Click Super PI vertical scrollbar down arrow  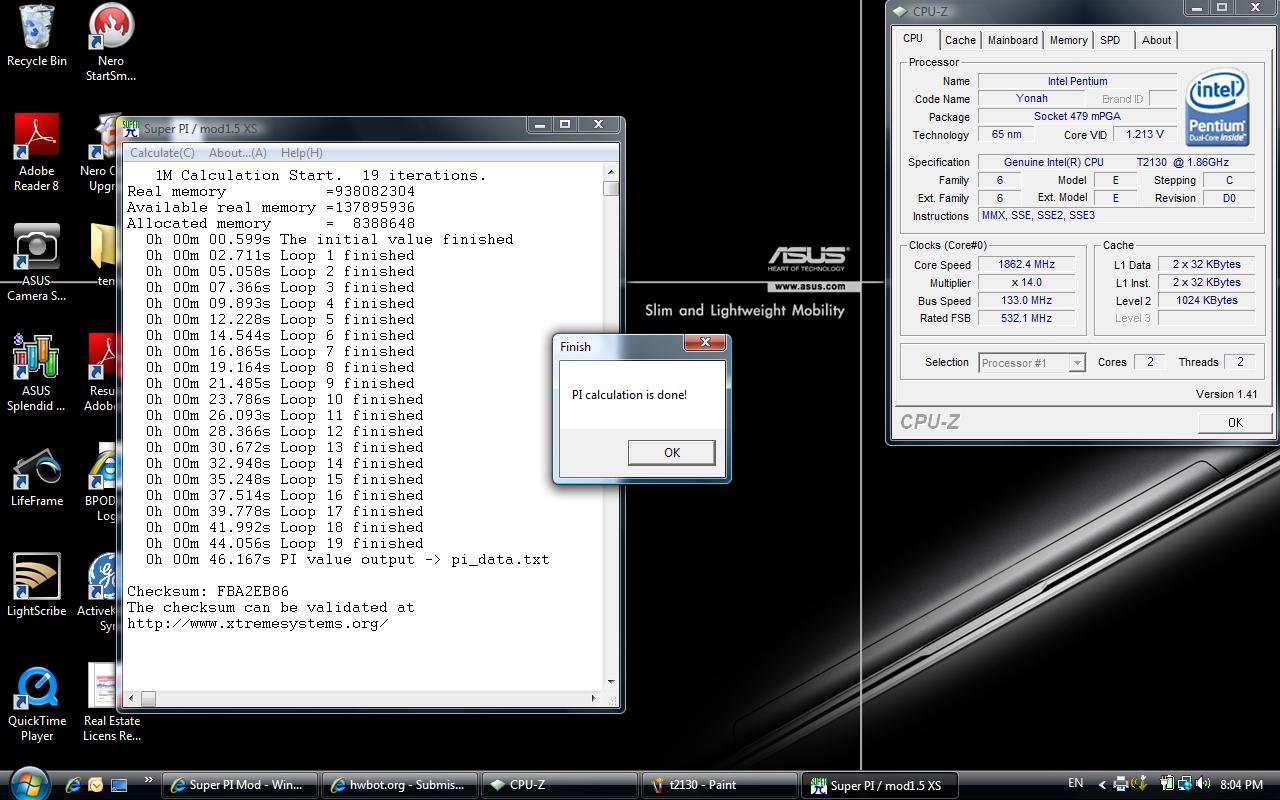(x=611, y=682)
